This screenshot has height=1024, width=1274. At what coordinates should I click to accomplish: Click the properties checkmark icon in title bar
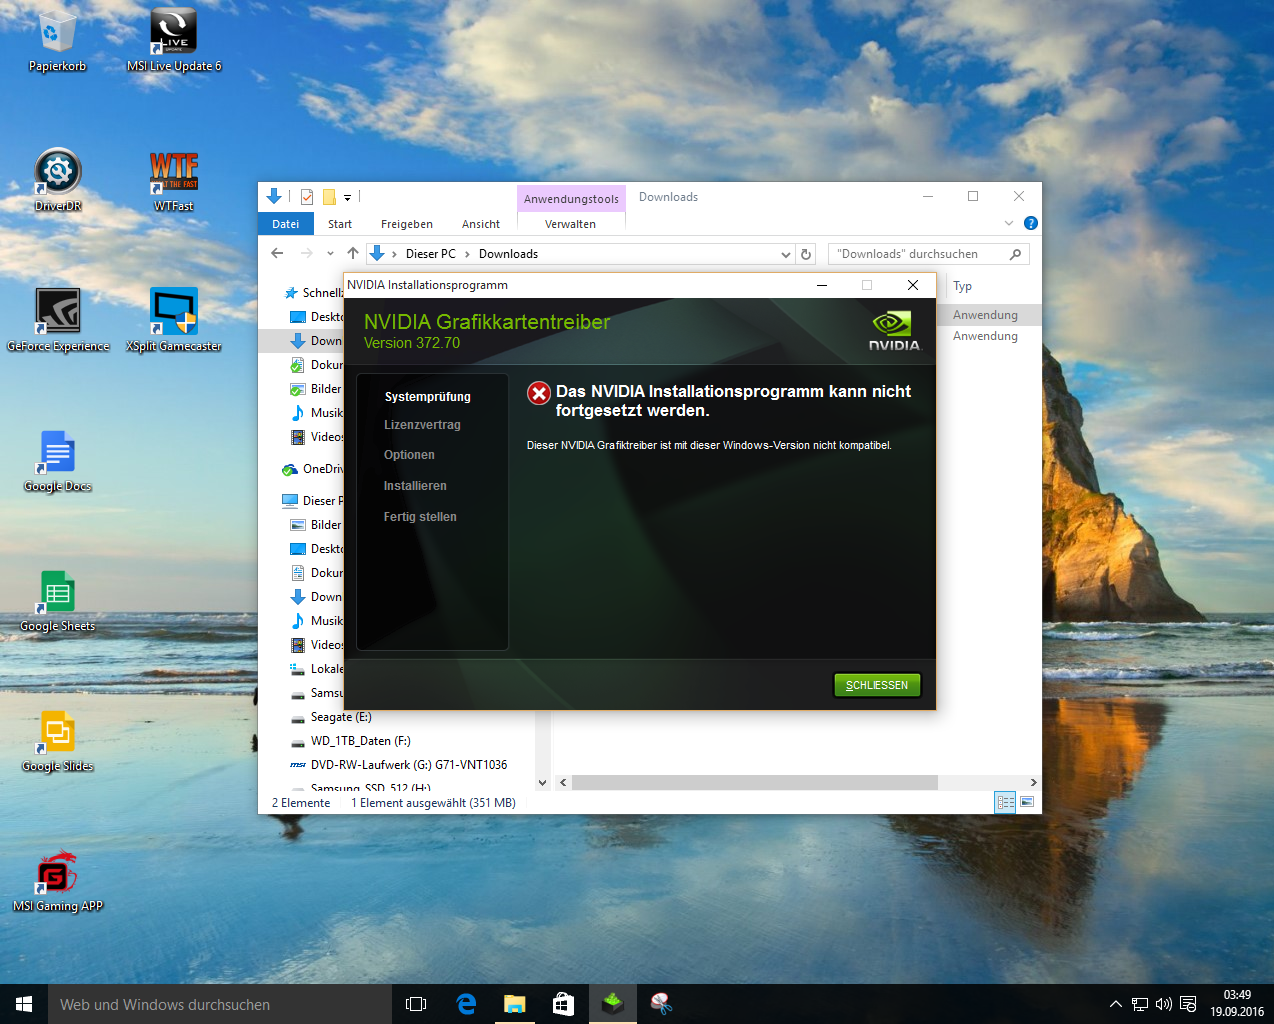coord(307,197)
